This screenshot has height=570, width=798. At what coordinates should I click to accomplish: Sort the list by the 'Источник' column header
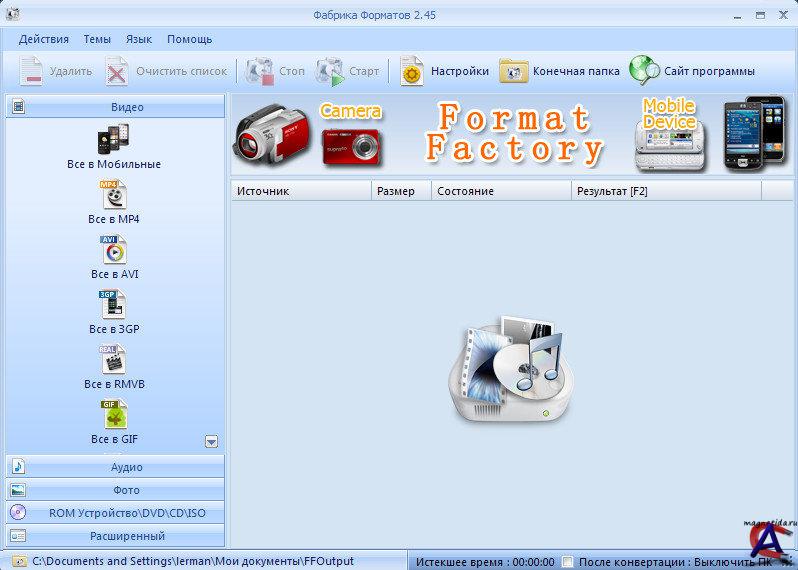point(300,191)
